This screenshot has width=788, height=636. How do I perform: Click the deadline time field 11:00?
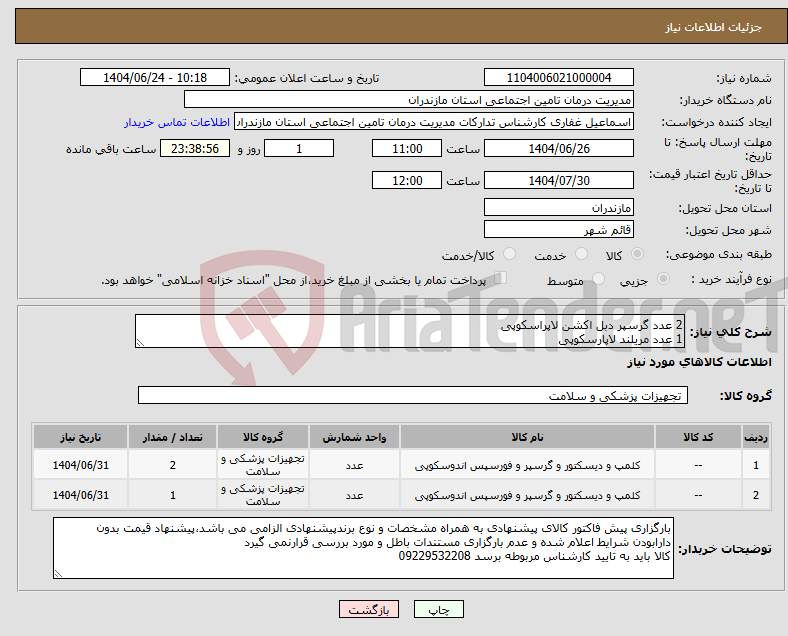point(407,149)
